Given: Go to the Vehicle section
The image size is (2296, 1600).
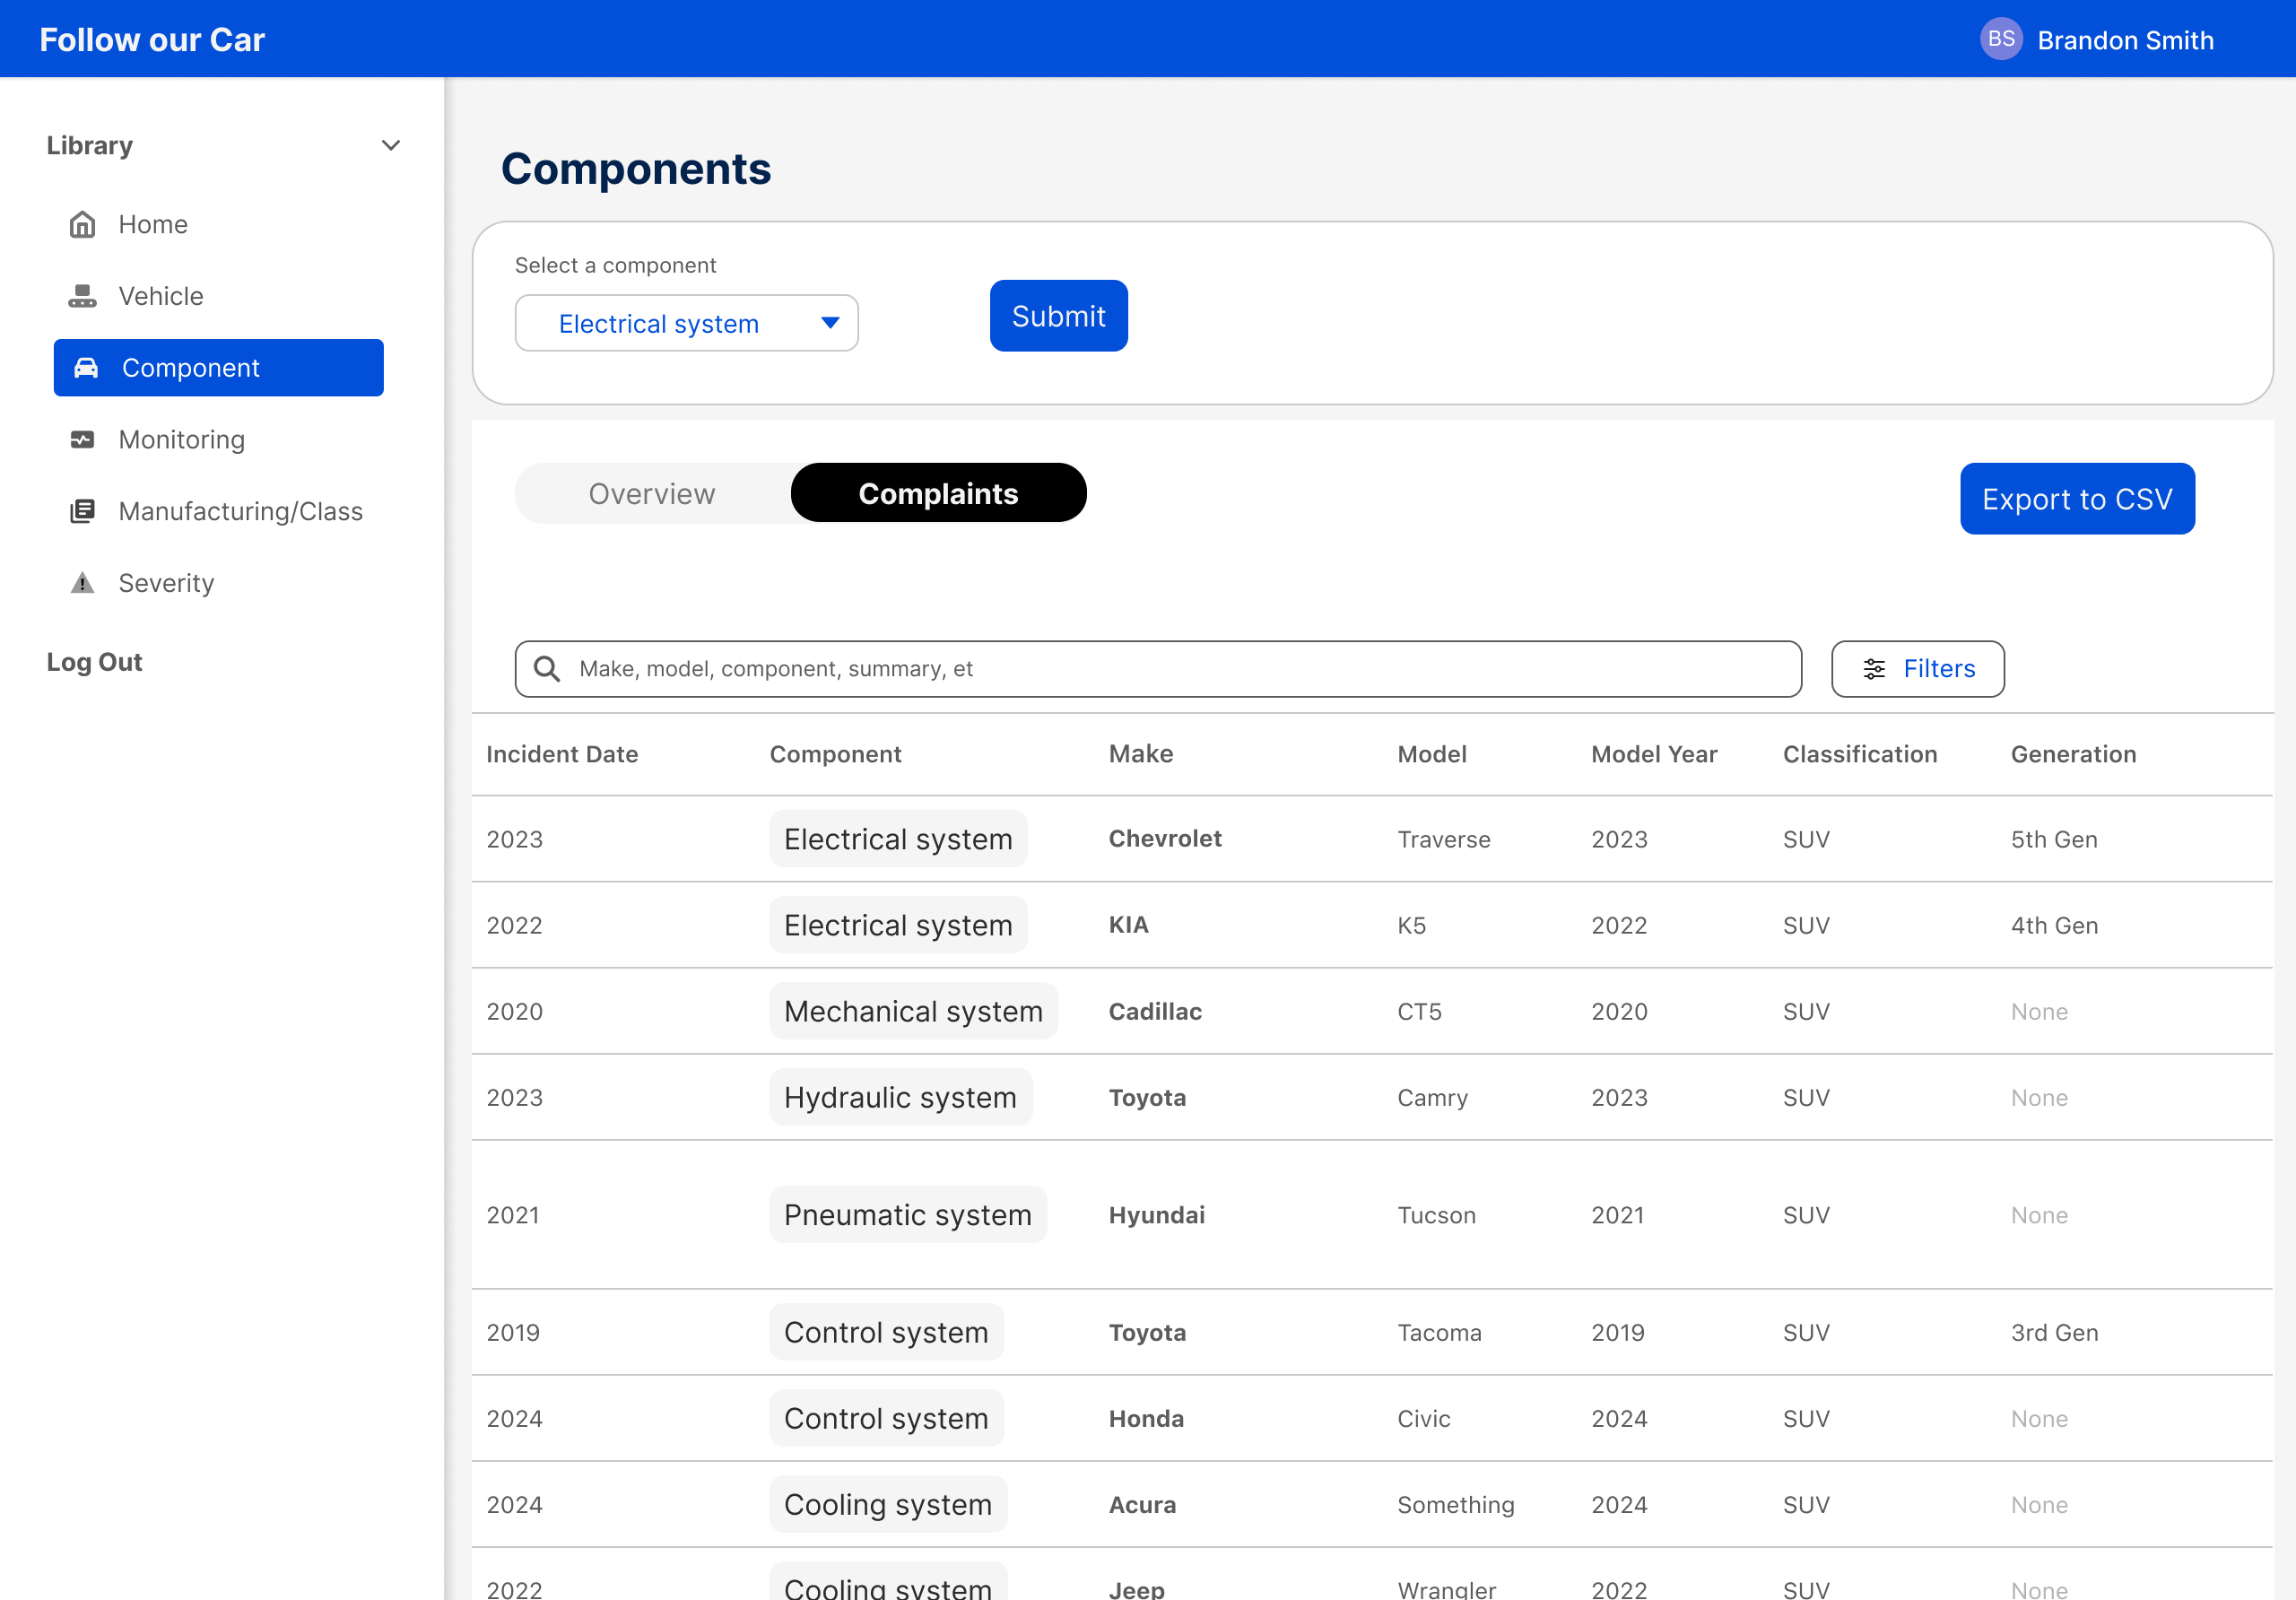Looking at the screenshot, I should [161, 296].
